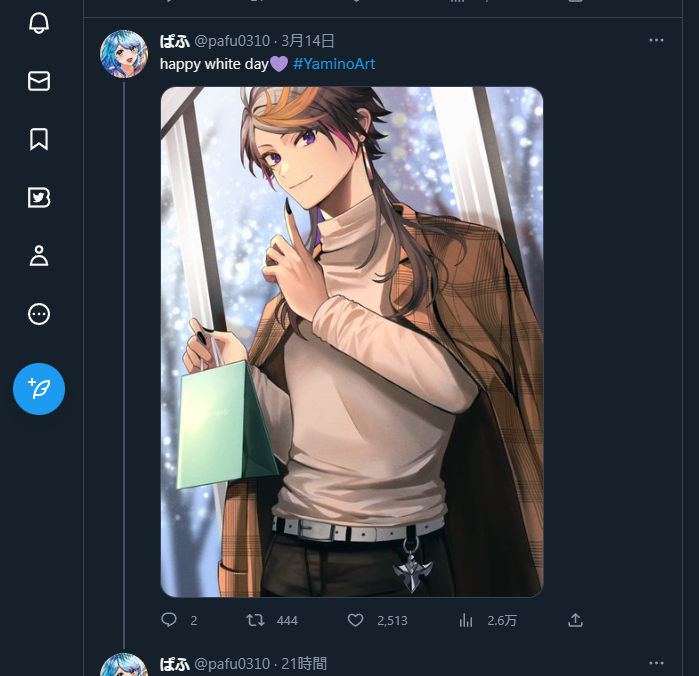This screenshot has width=699, height=676.
Task: Open Profile person icon in sidebar
Action: [39, 256]
